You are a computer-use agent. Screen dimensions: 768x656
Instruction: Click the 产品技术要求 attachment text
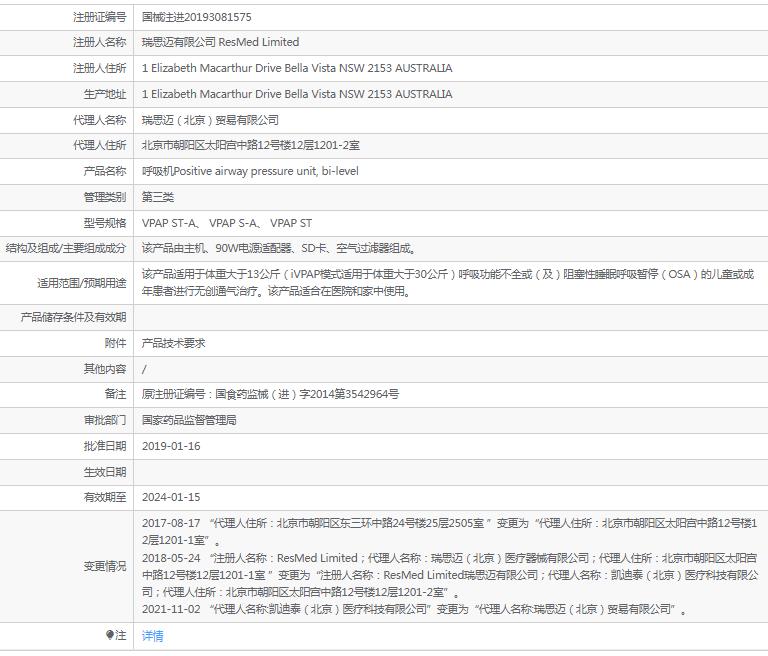pos(173,343)
